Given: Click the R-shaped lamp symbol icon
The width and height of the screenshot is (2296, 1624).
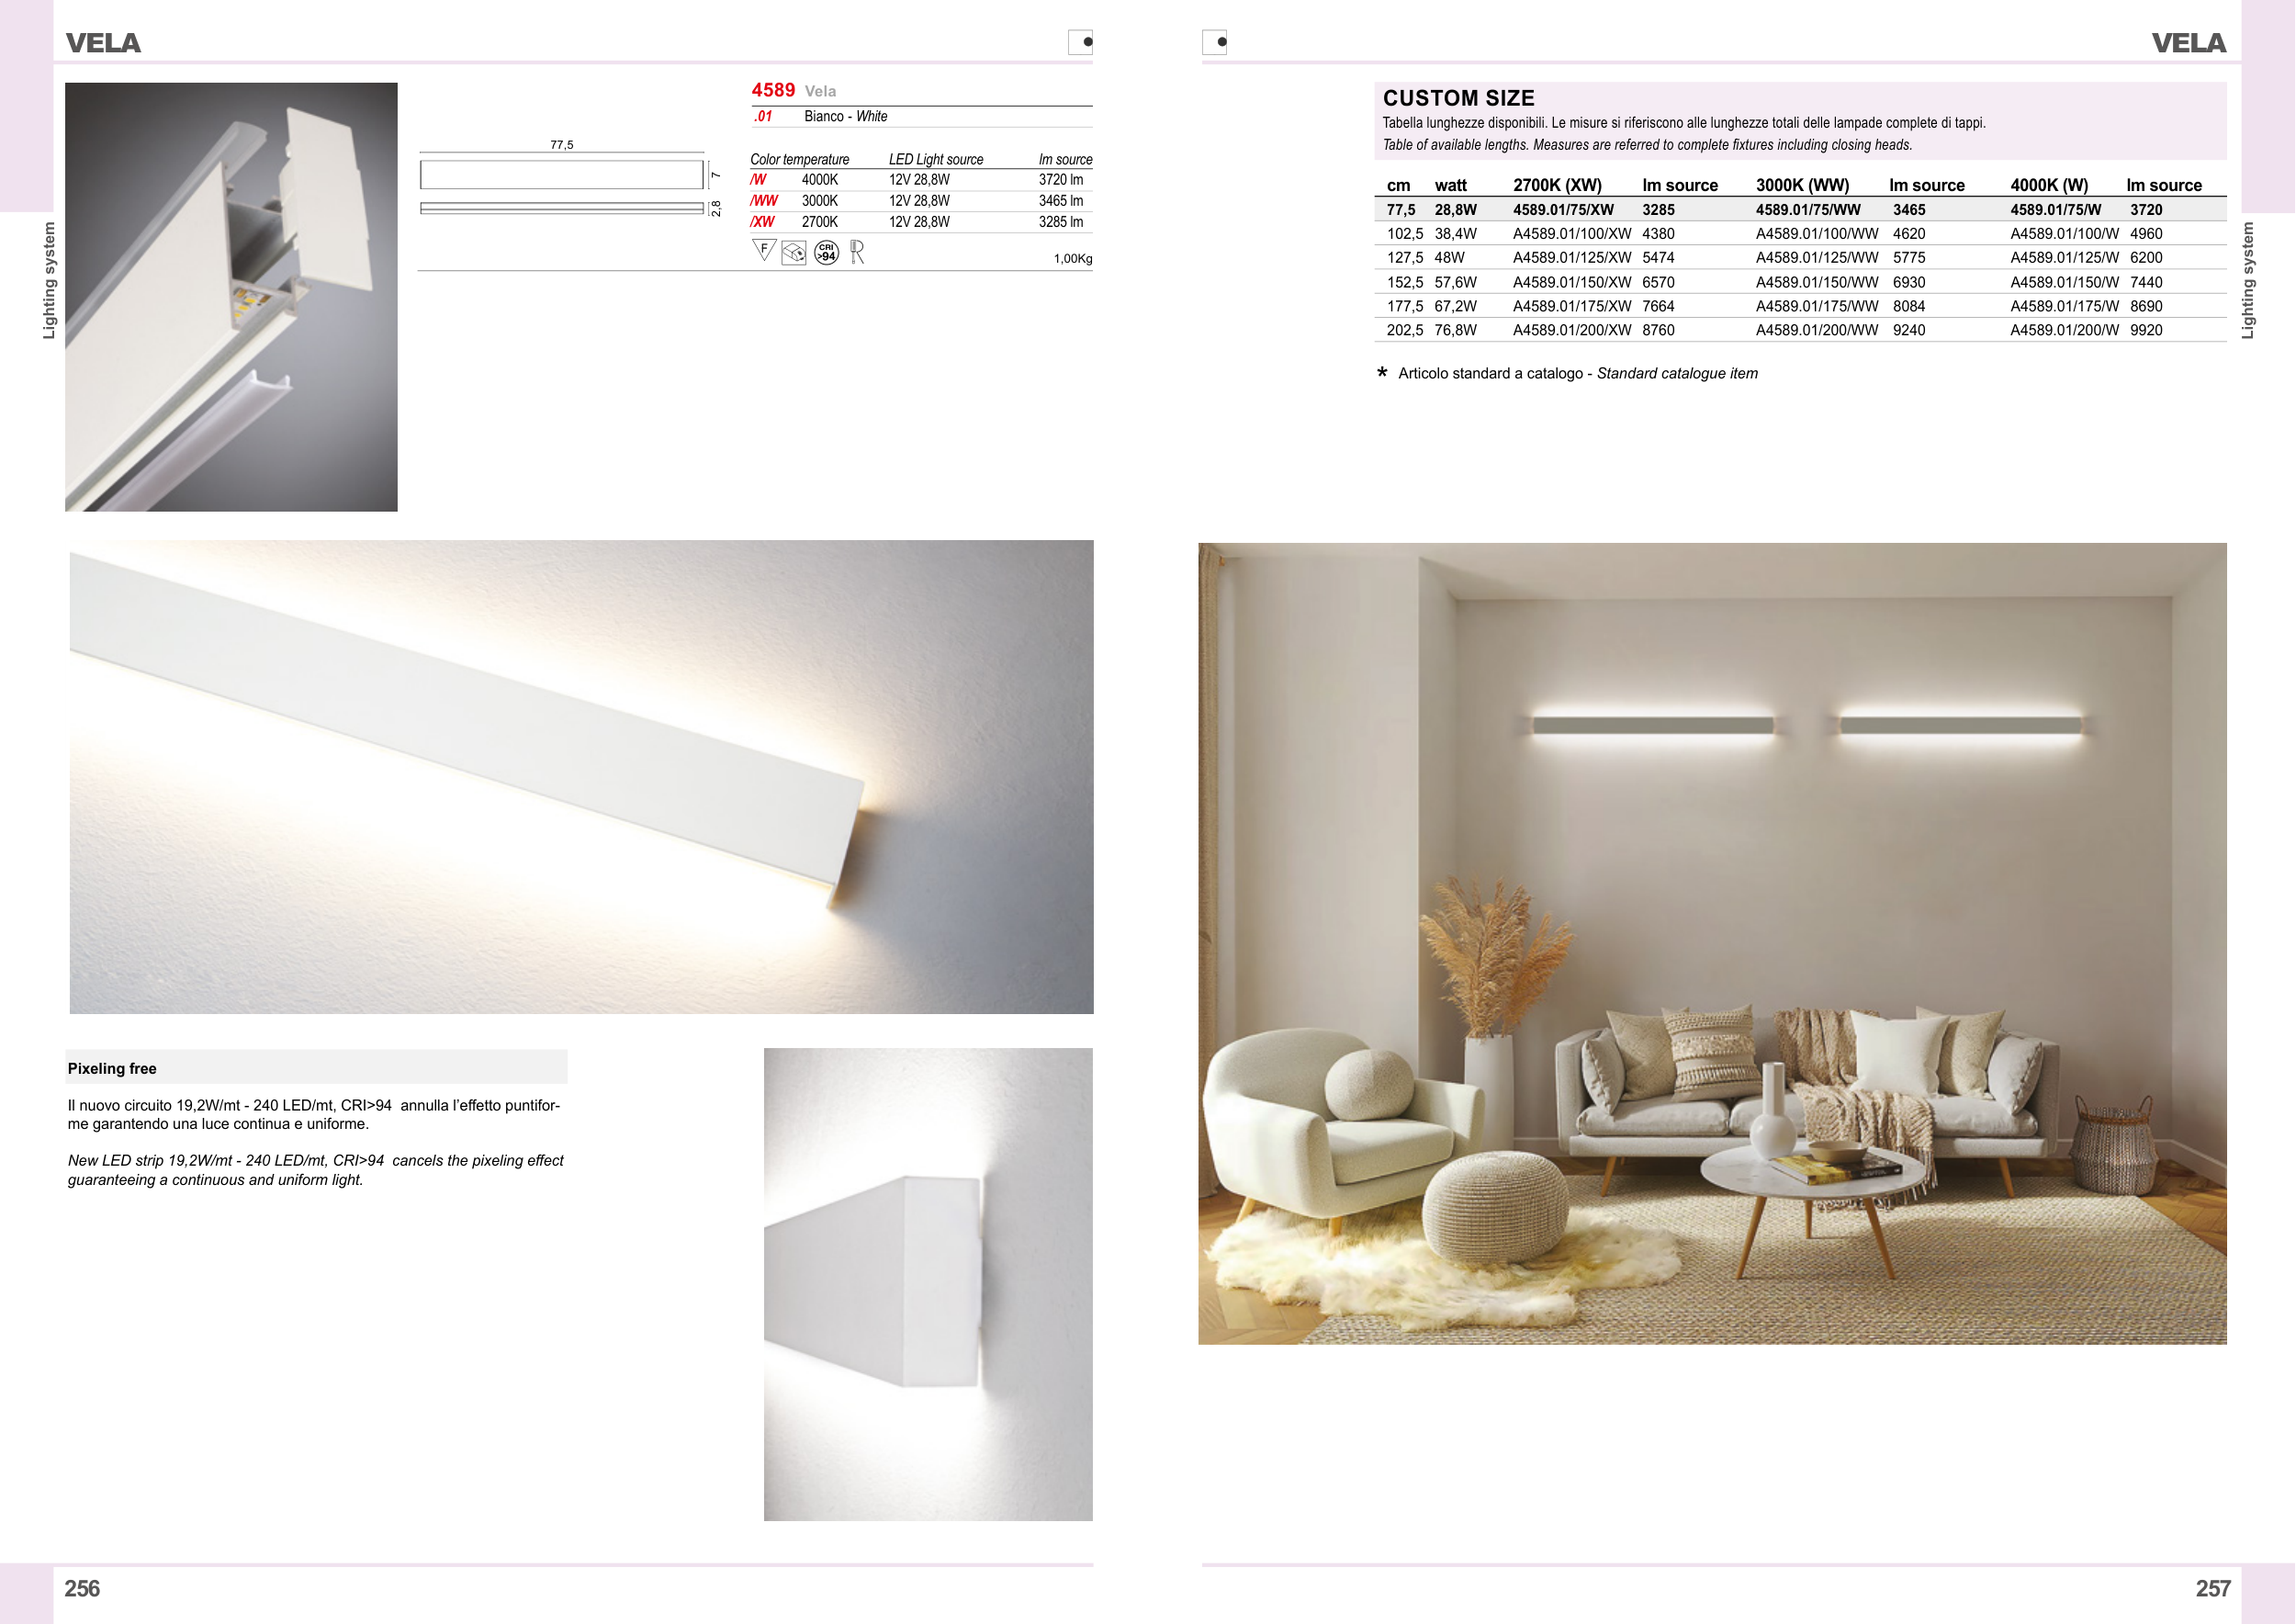Looking at the screenshot, I should click(857, 252).
